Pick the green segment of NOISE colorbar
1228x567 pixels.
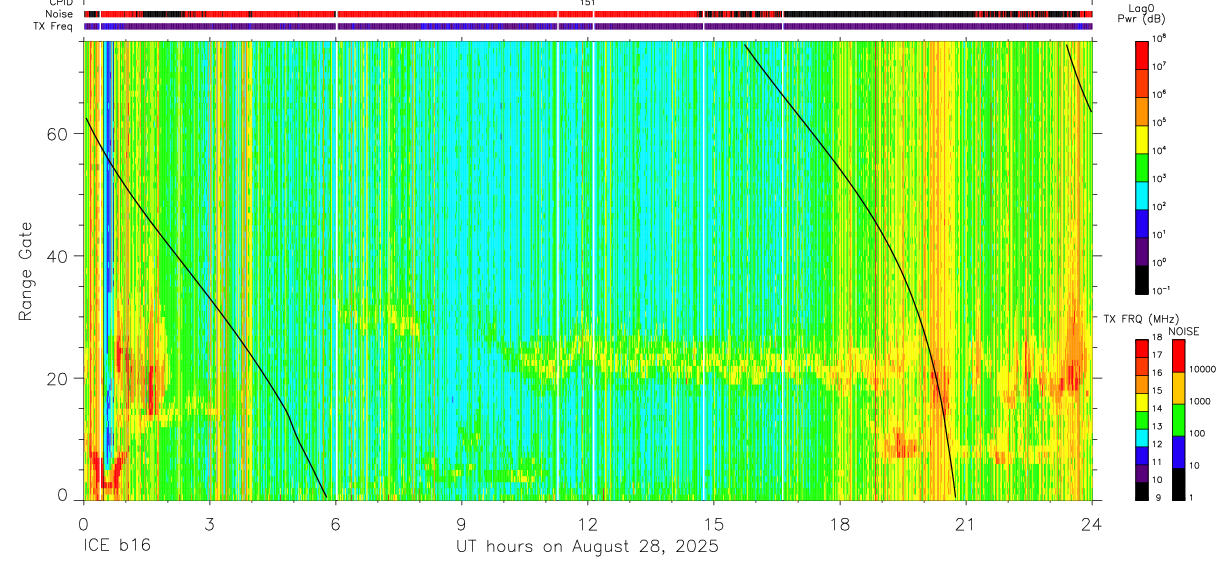pos(1179,420)
